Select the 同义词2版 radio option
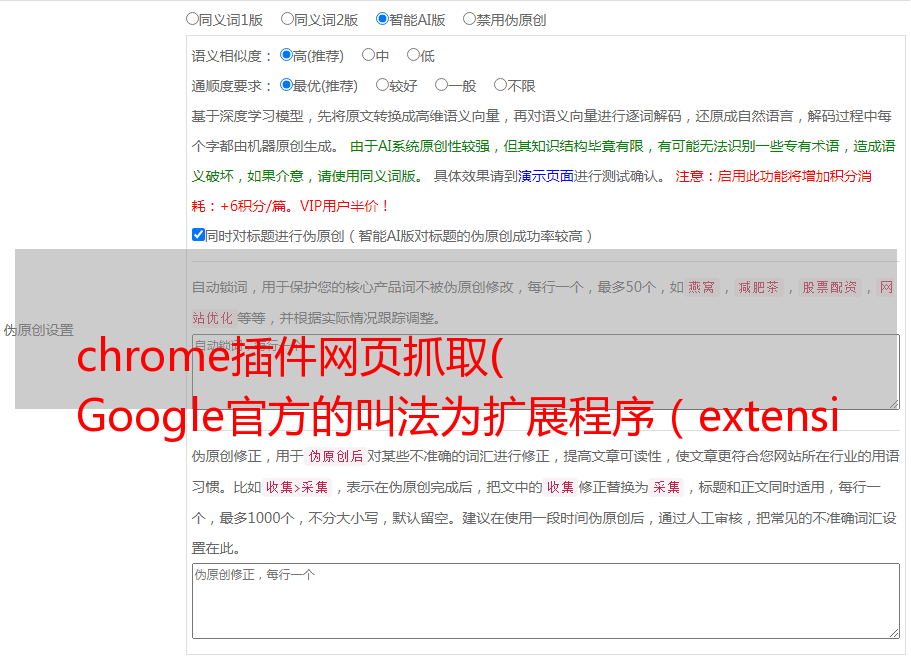The height and width of the screenshot is (658, 911). click(287, 19)
